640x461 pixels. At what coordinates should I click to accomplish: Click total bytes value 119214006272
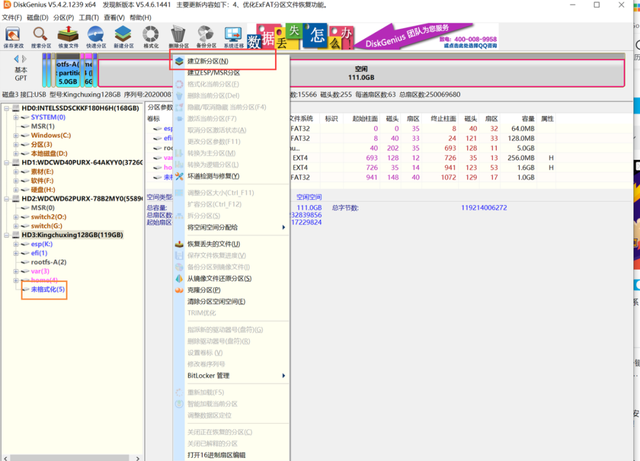point(484,208)
